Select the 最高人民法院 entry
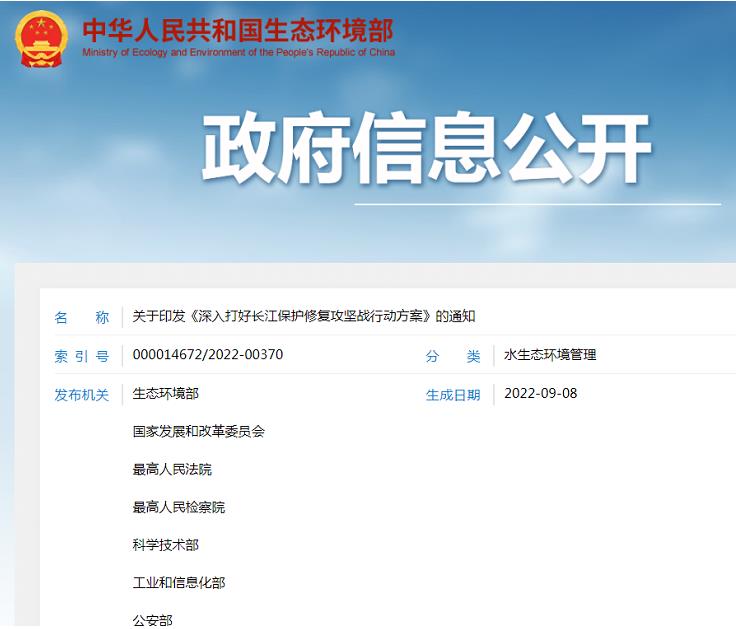The height and width of the screenshot is (629, 736). point(172,470)
